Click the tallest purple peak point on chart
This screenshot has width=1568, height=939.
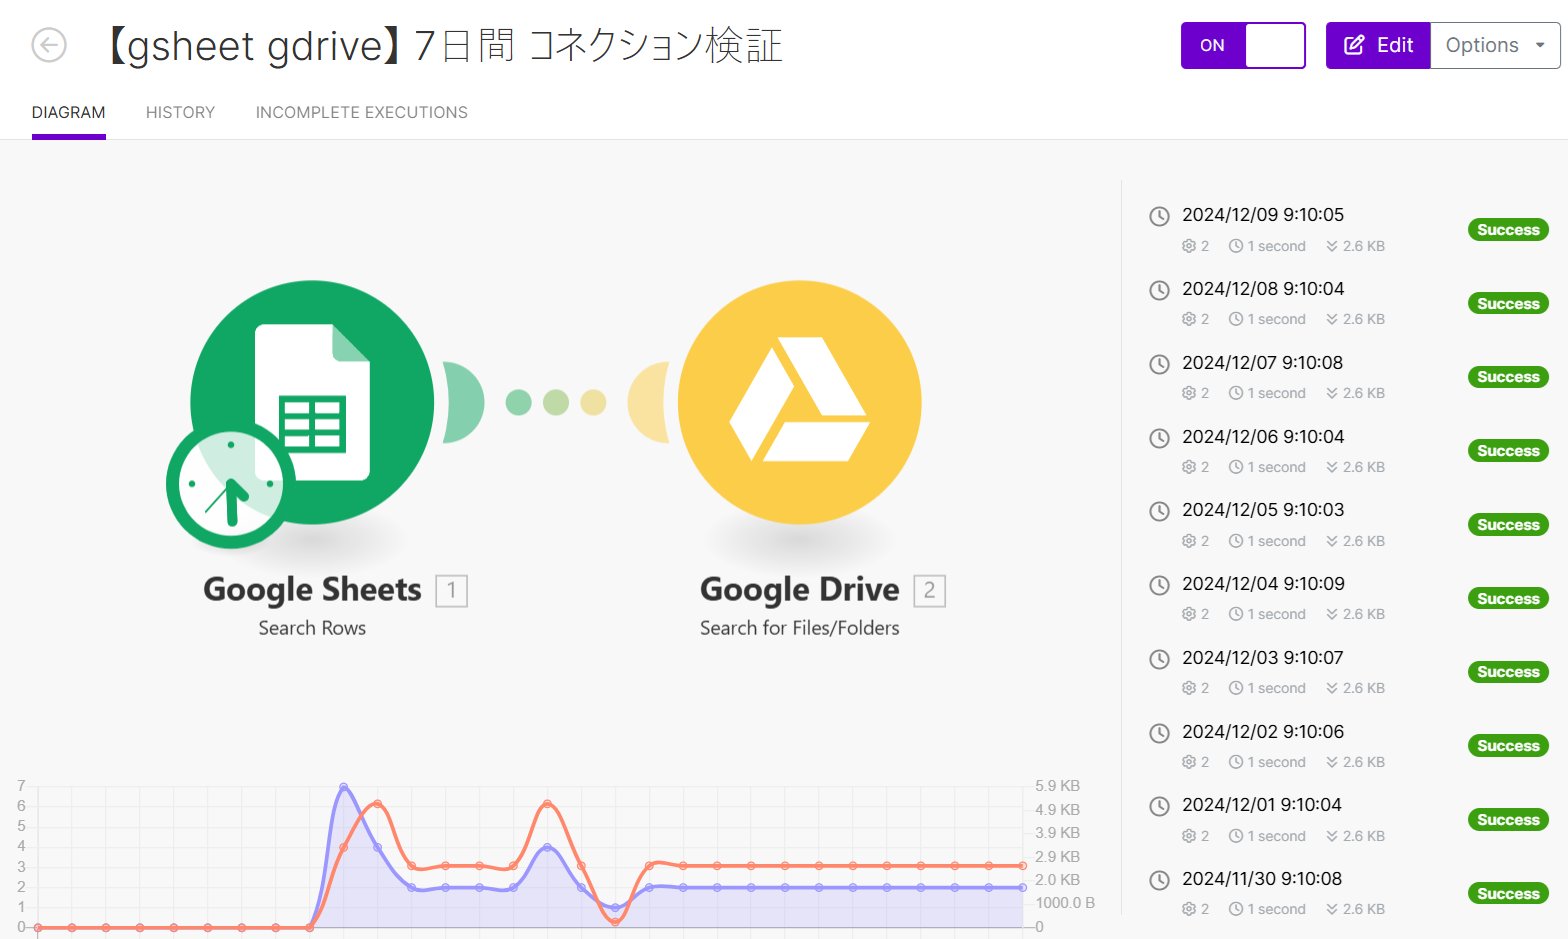343,787
